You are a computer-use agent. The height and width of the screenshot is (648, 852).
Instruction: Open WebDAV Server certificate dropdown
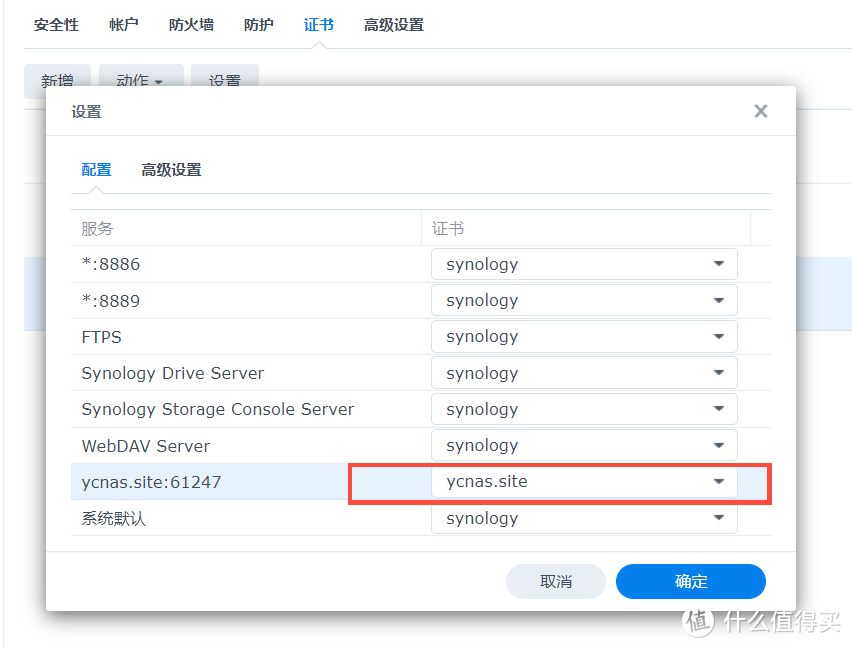click(x=584, y=445)
